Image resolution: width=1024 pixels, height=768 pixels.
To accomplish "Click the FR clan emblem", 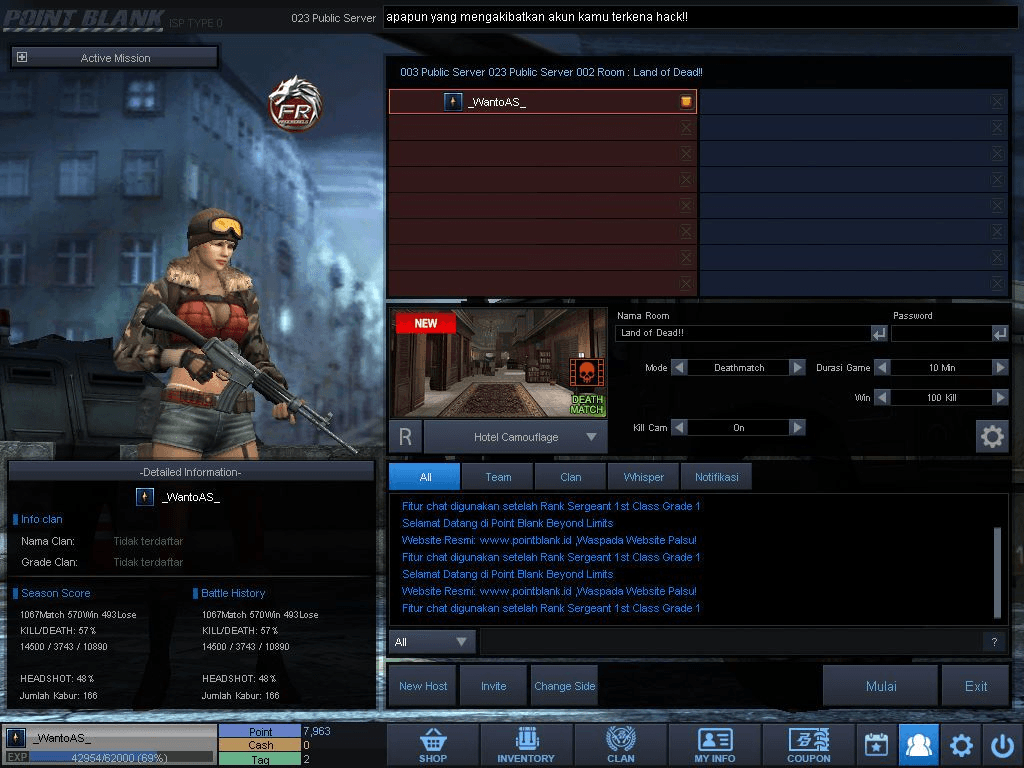I will click(295, 104).
